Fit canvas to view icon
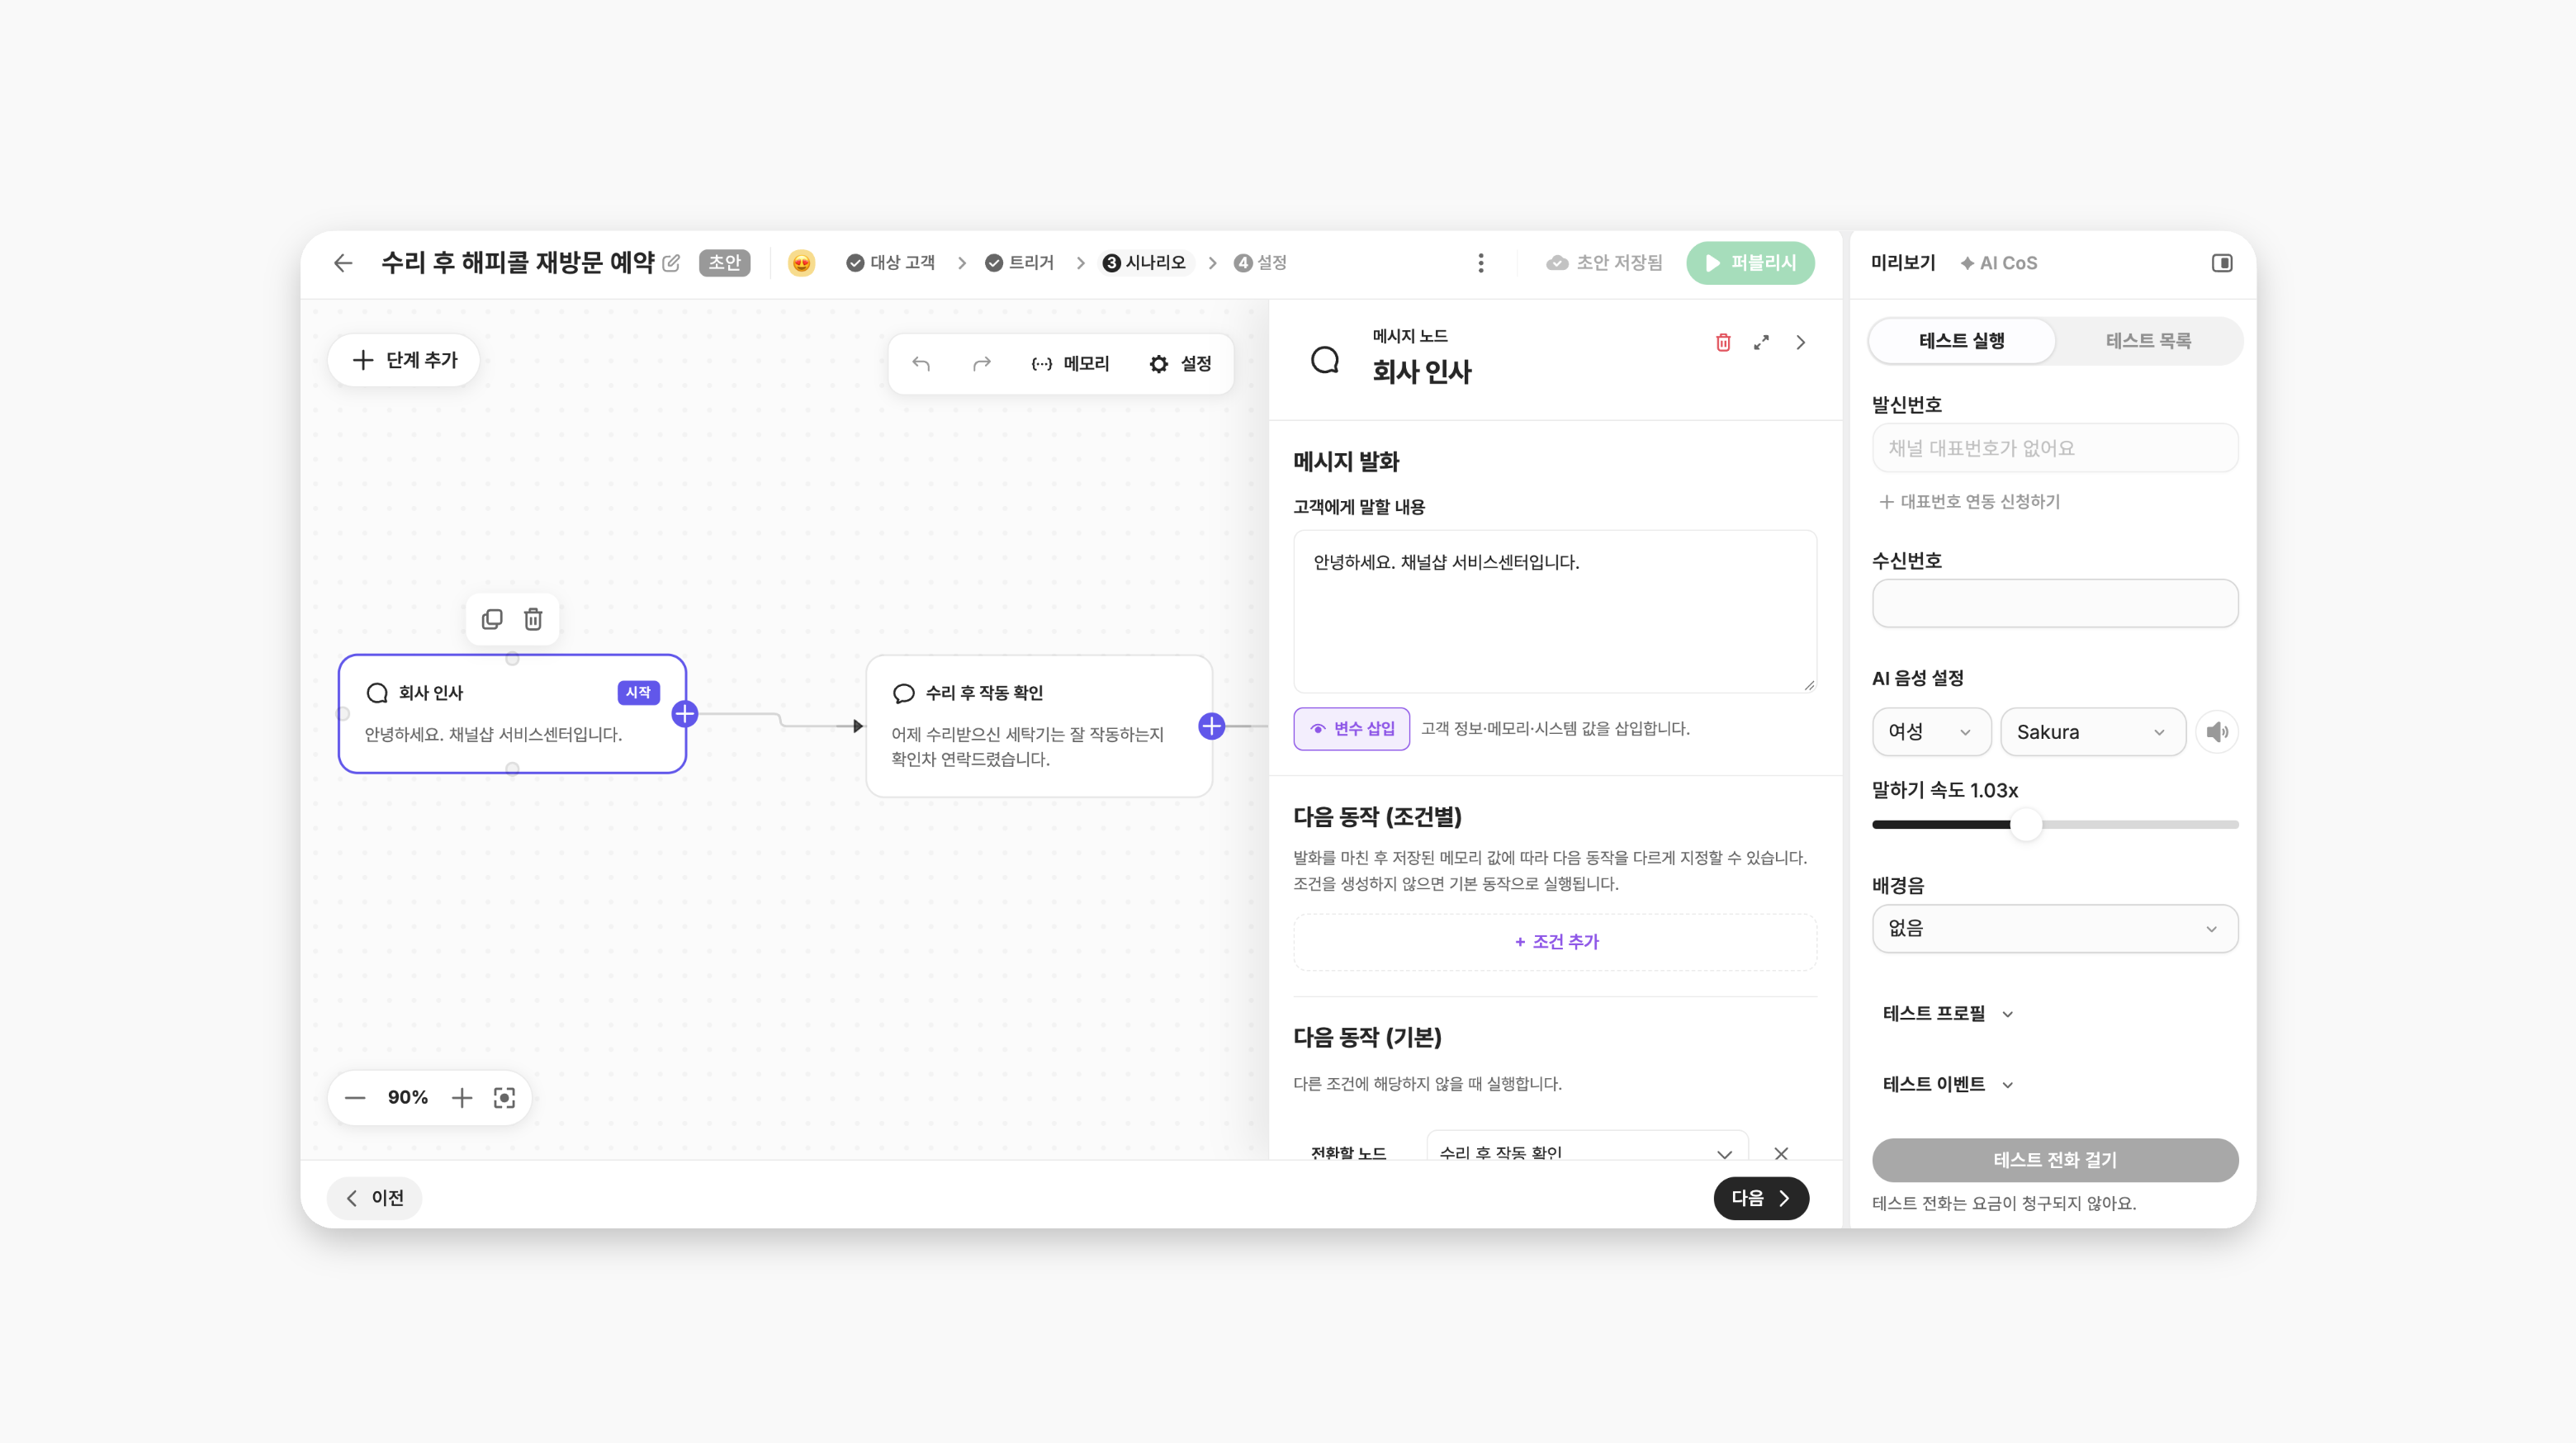Viewport: 2576px width, 1443px height. click(505, 1098)
